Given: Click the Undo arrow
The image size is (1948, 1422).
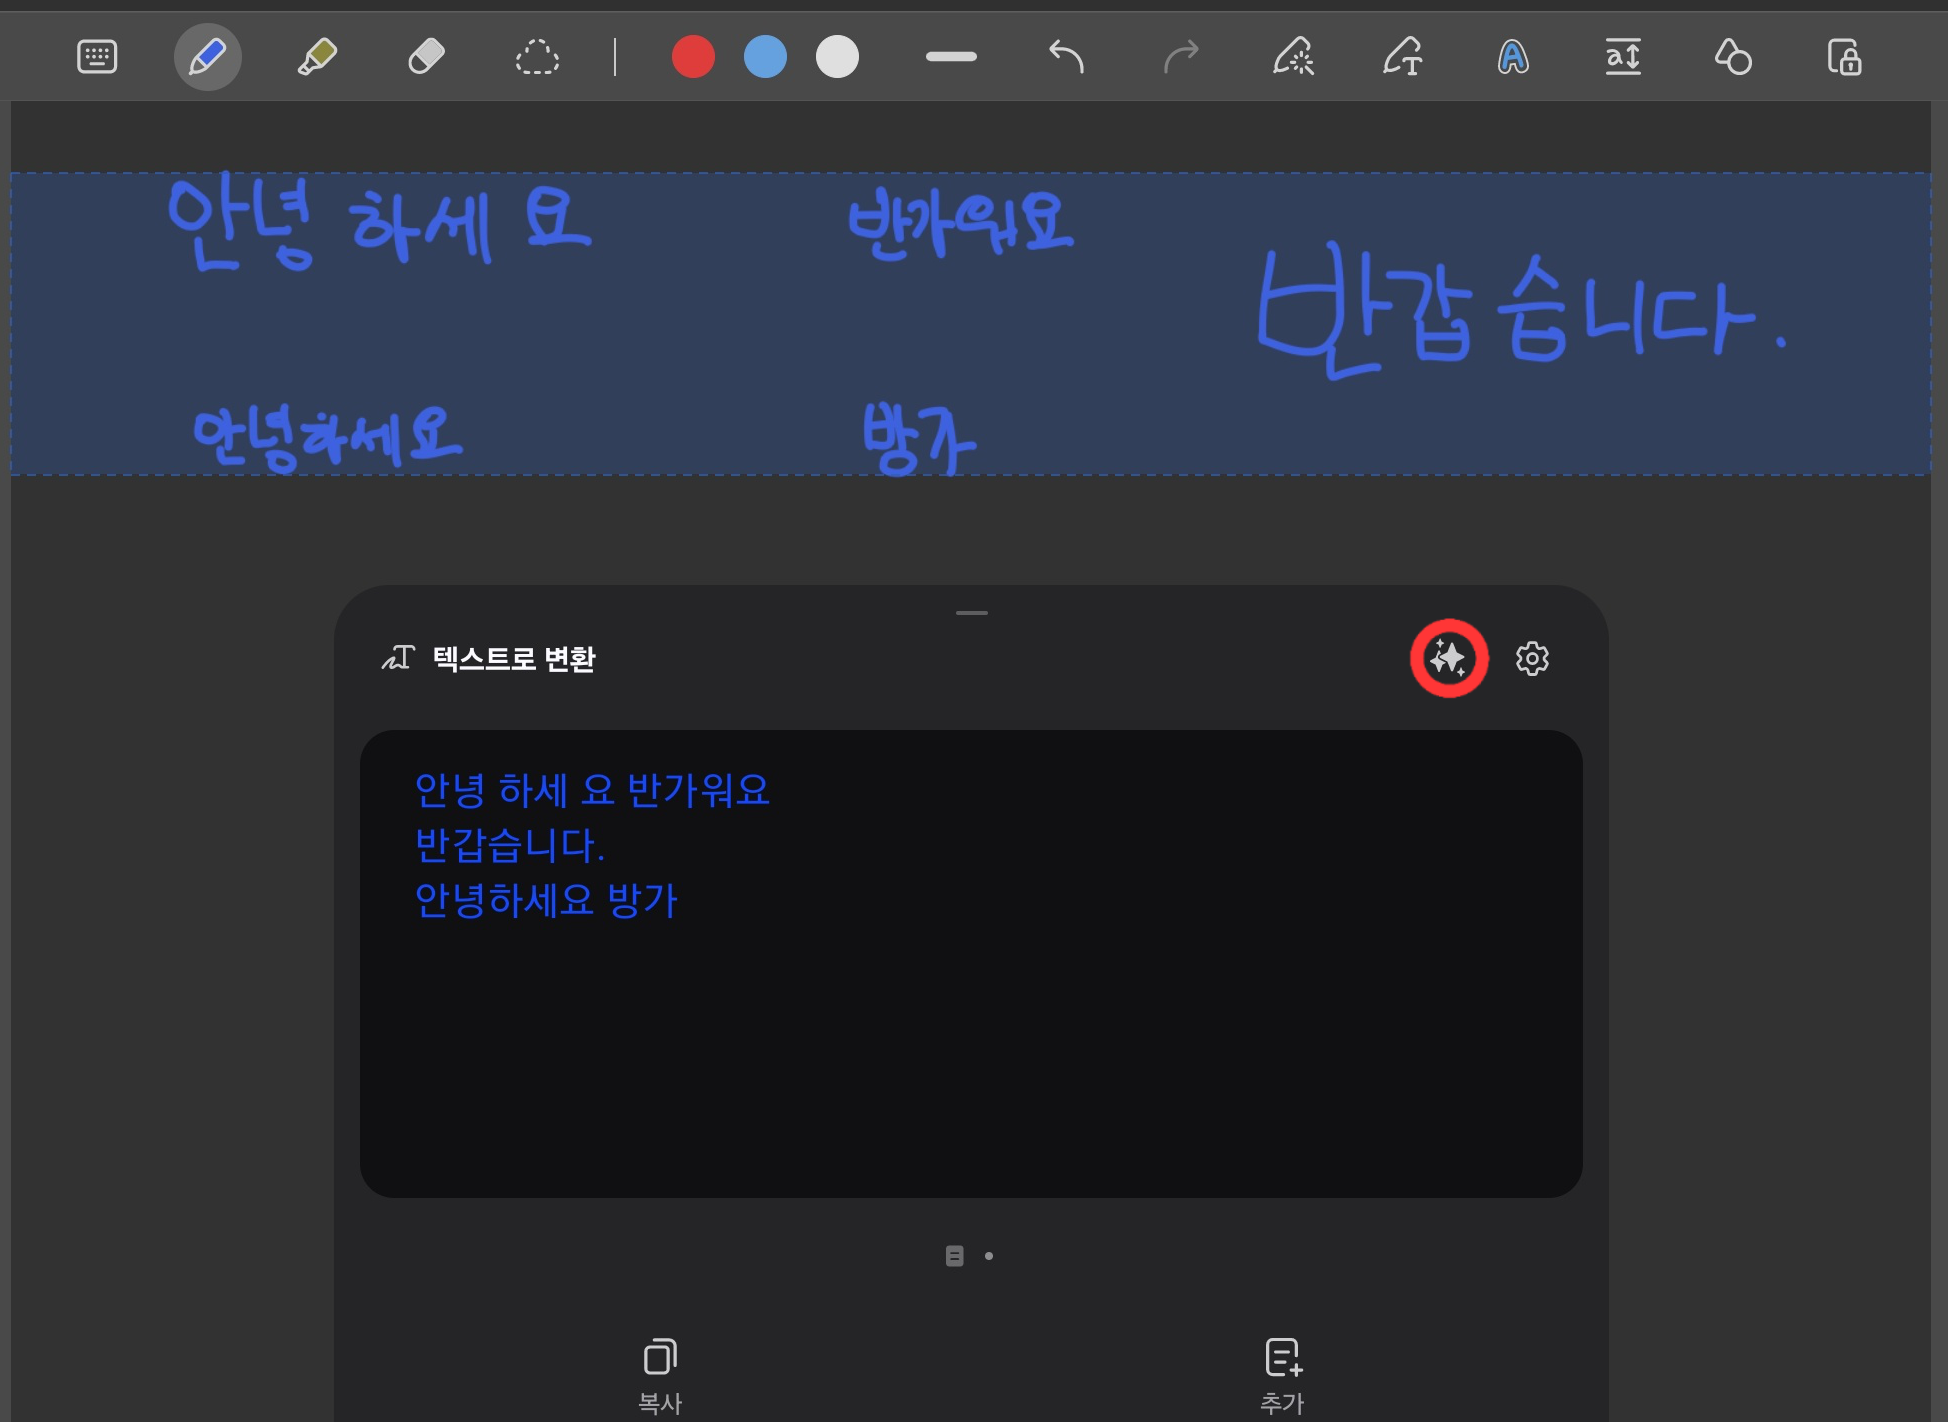Looking at the screenshot, I should [1066, 57].
